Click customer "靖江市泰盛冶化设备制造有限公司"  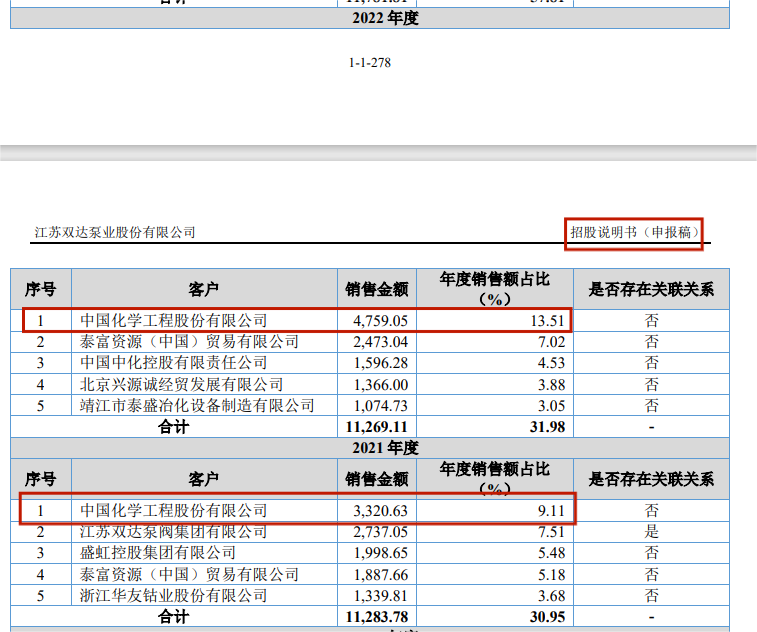197,406
